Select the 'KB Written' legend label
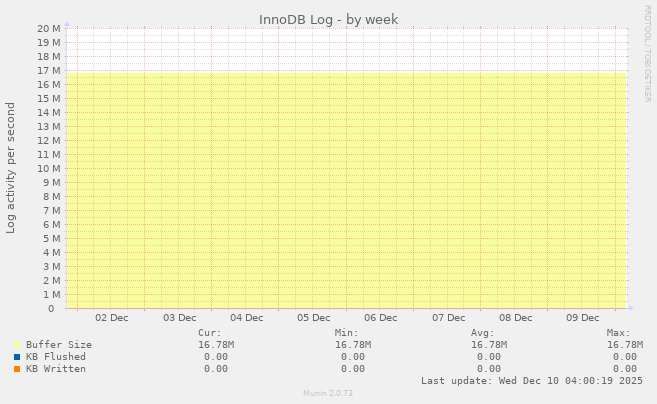The height and width of the screenshot is (404, 657). coord(56,369)
